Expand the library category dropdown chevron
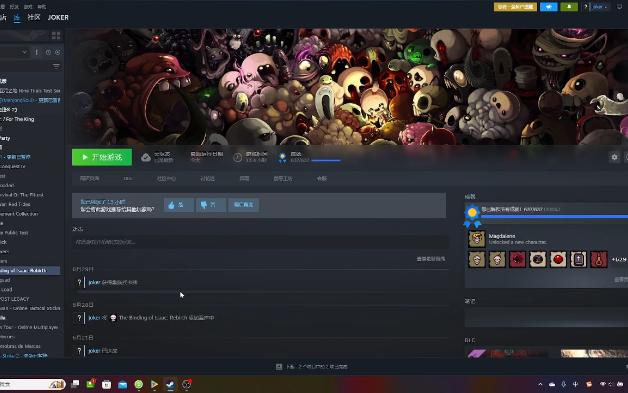 (24, 52)
